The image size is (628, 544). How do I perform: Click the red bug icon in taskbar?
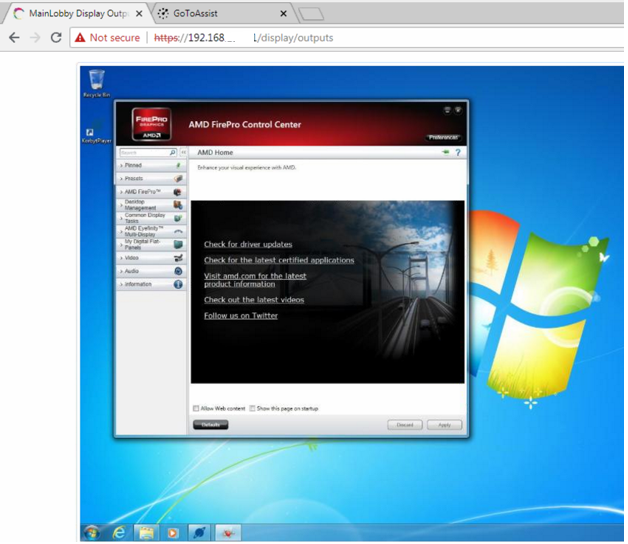228,533
